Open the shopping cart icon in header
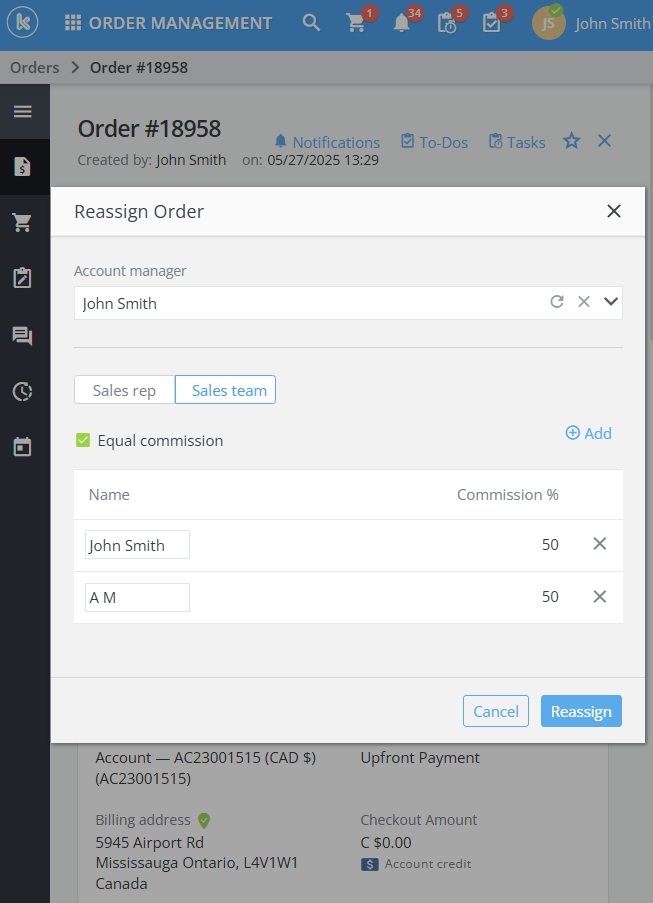Screen dimensions: 653x903 (x=356, y=23)
